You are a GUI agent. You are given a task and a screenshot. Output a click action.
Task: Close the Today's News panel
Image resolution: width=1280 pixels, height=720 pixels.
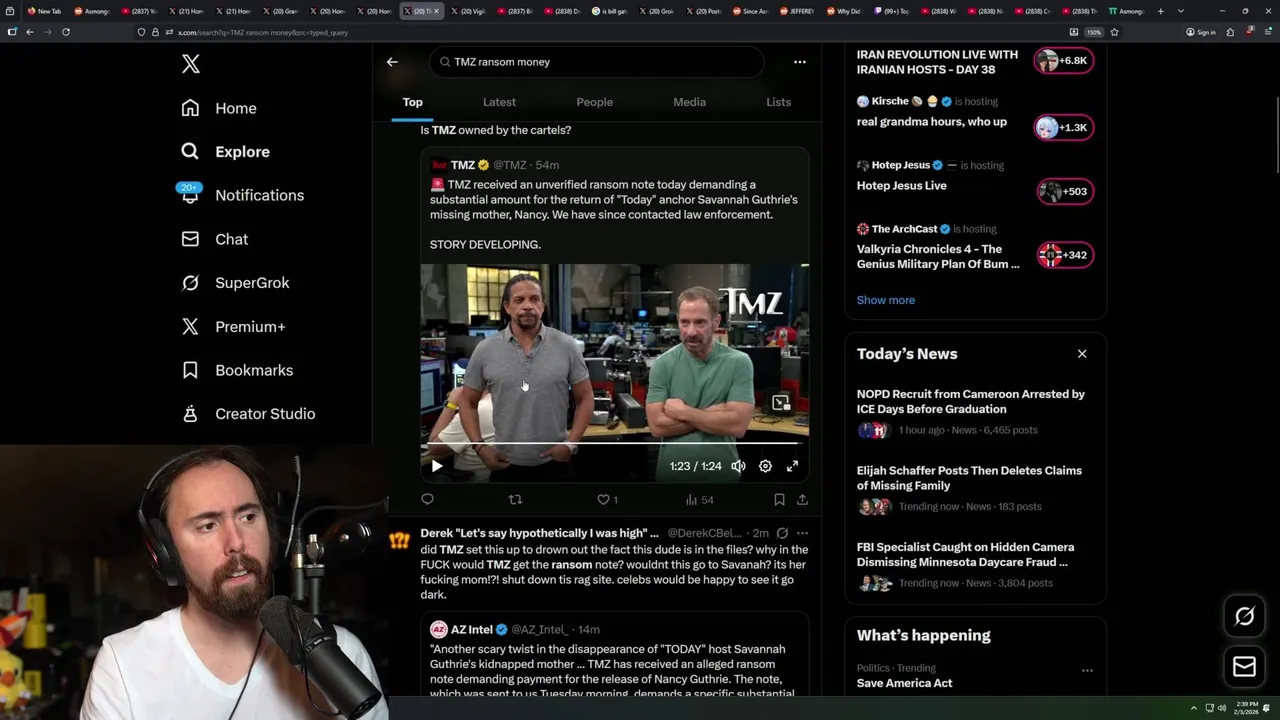(1082, 354)
